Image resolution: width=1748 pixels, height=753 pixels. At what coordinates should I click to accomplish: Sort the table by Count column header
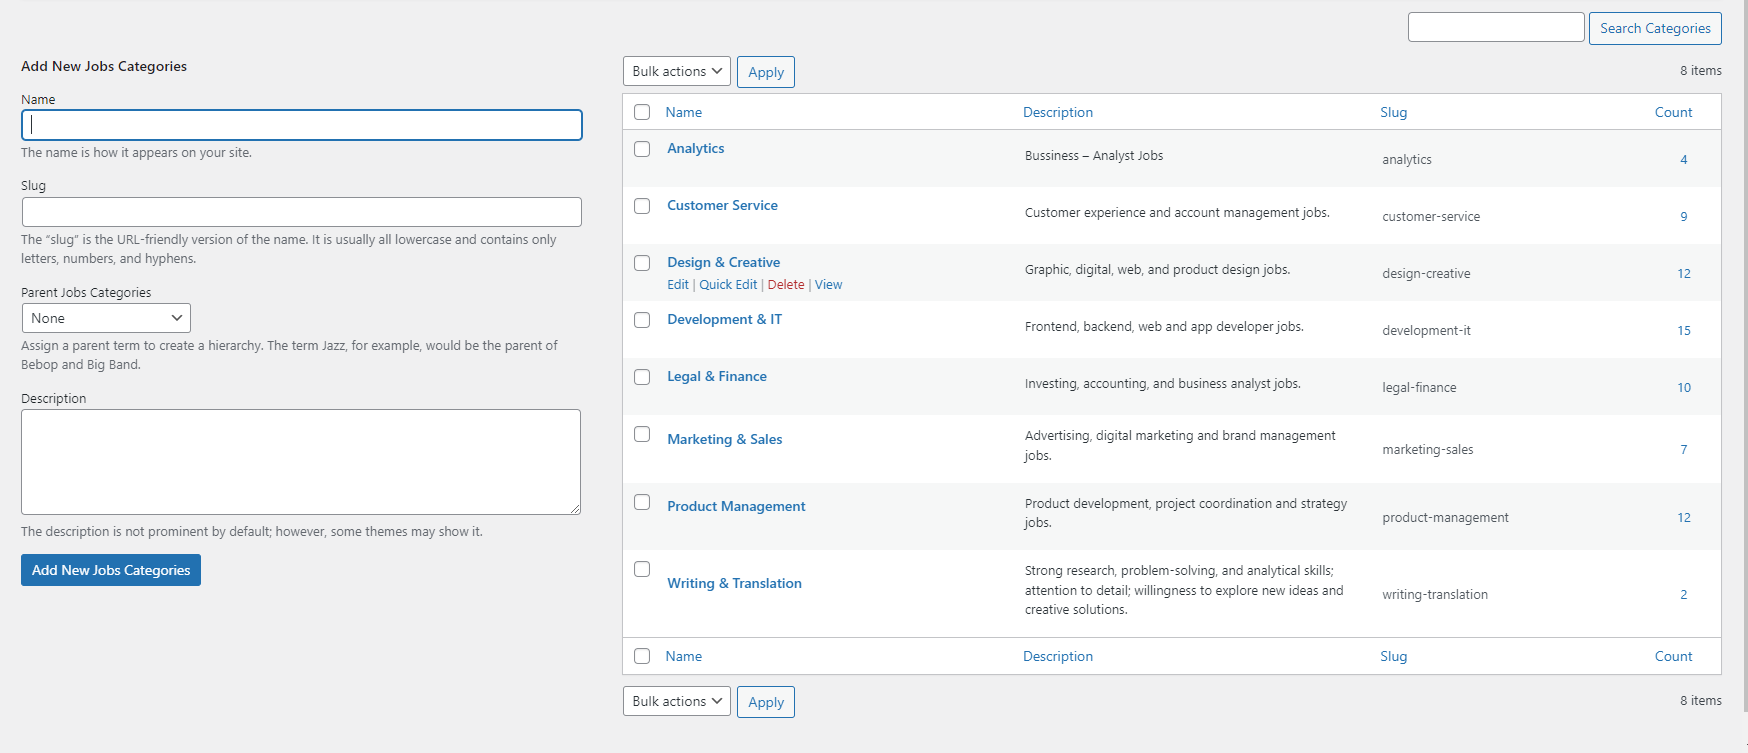(1673, 112)
